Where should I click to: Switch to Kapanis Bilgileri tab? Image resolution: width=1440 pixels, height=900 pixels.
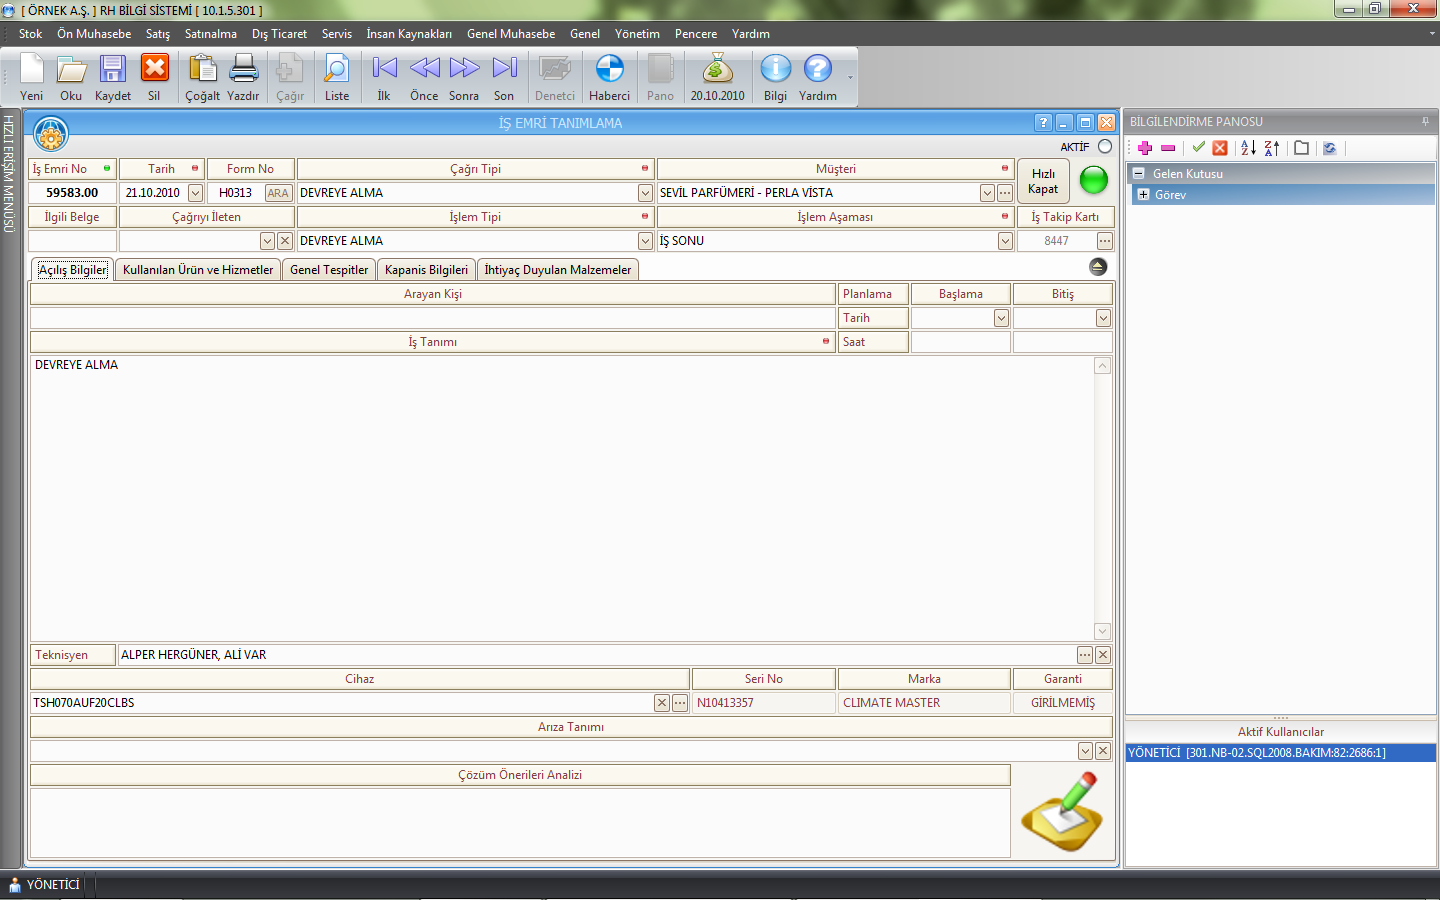(426, 270)
